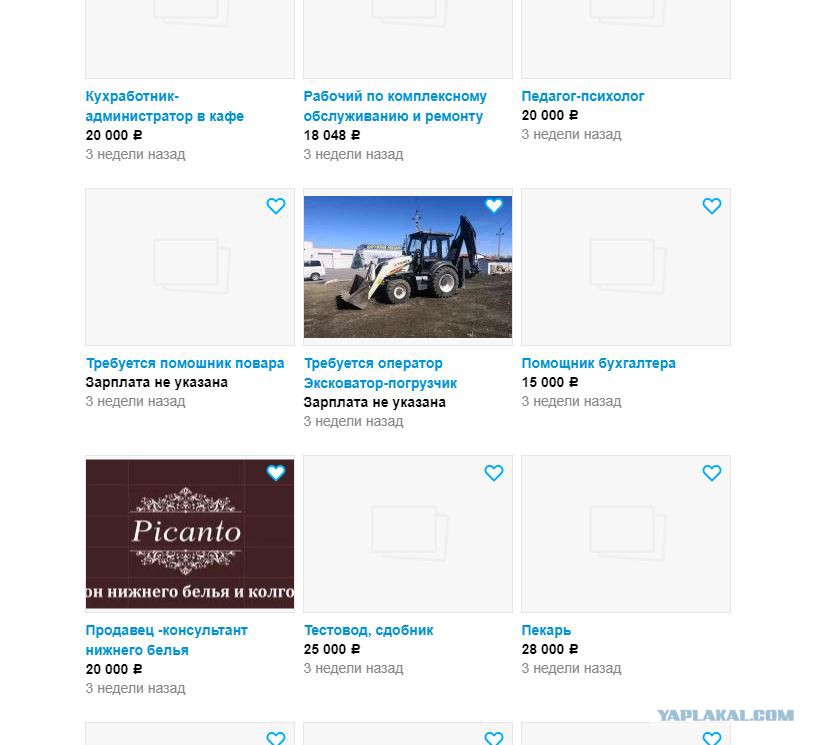
Task: Open Требуется оператор Эксковатор-погрузчик link
Action: pos(380,373)
